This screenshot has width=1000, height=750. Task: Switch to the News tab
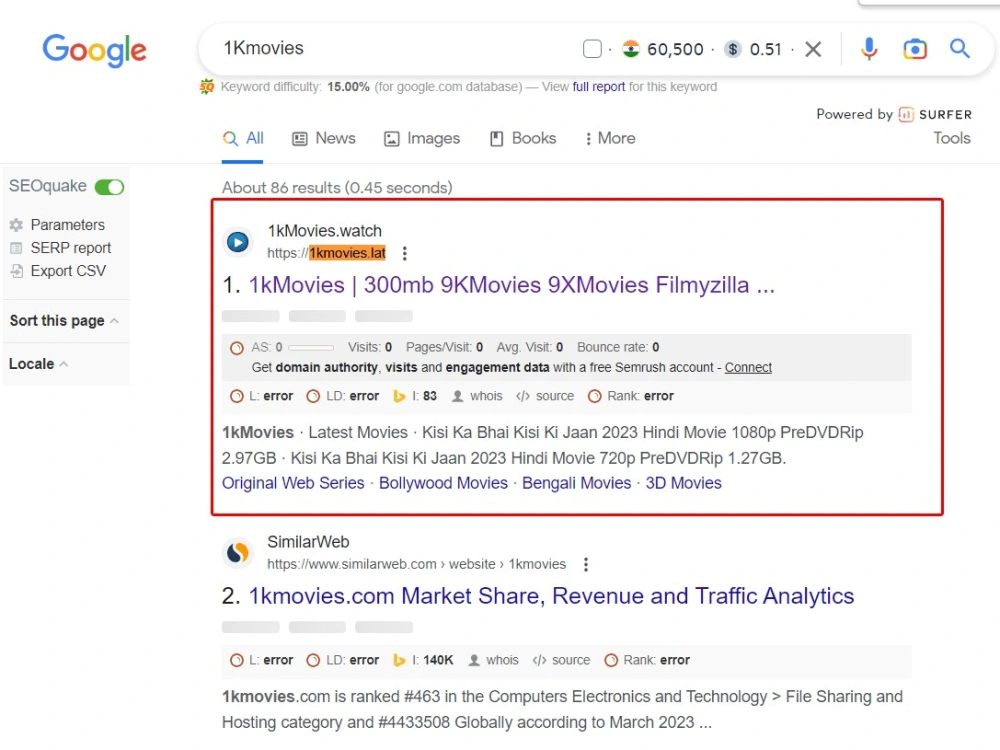tap(324, 138)
